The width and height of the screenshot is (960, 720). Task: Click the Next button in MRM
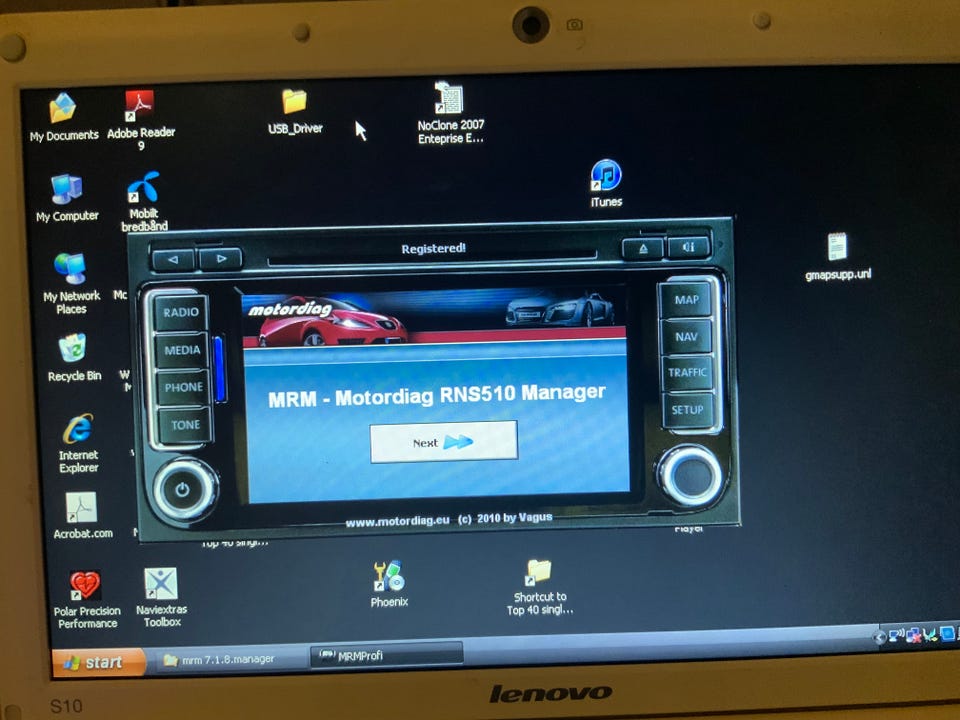443,441
